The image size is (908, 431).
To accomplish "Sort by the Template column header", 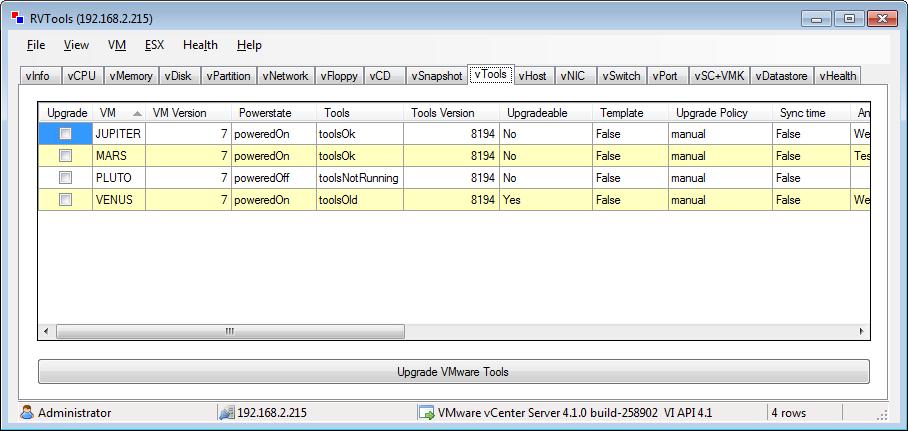I will [630, 113].
